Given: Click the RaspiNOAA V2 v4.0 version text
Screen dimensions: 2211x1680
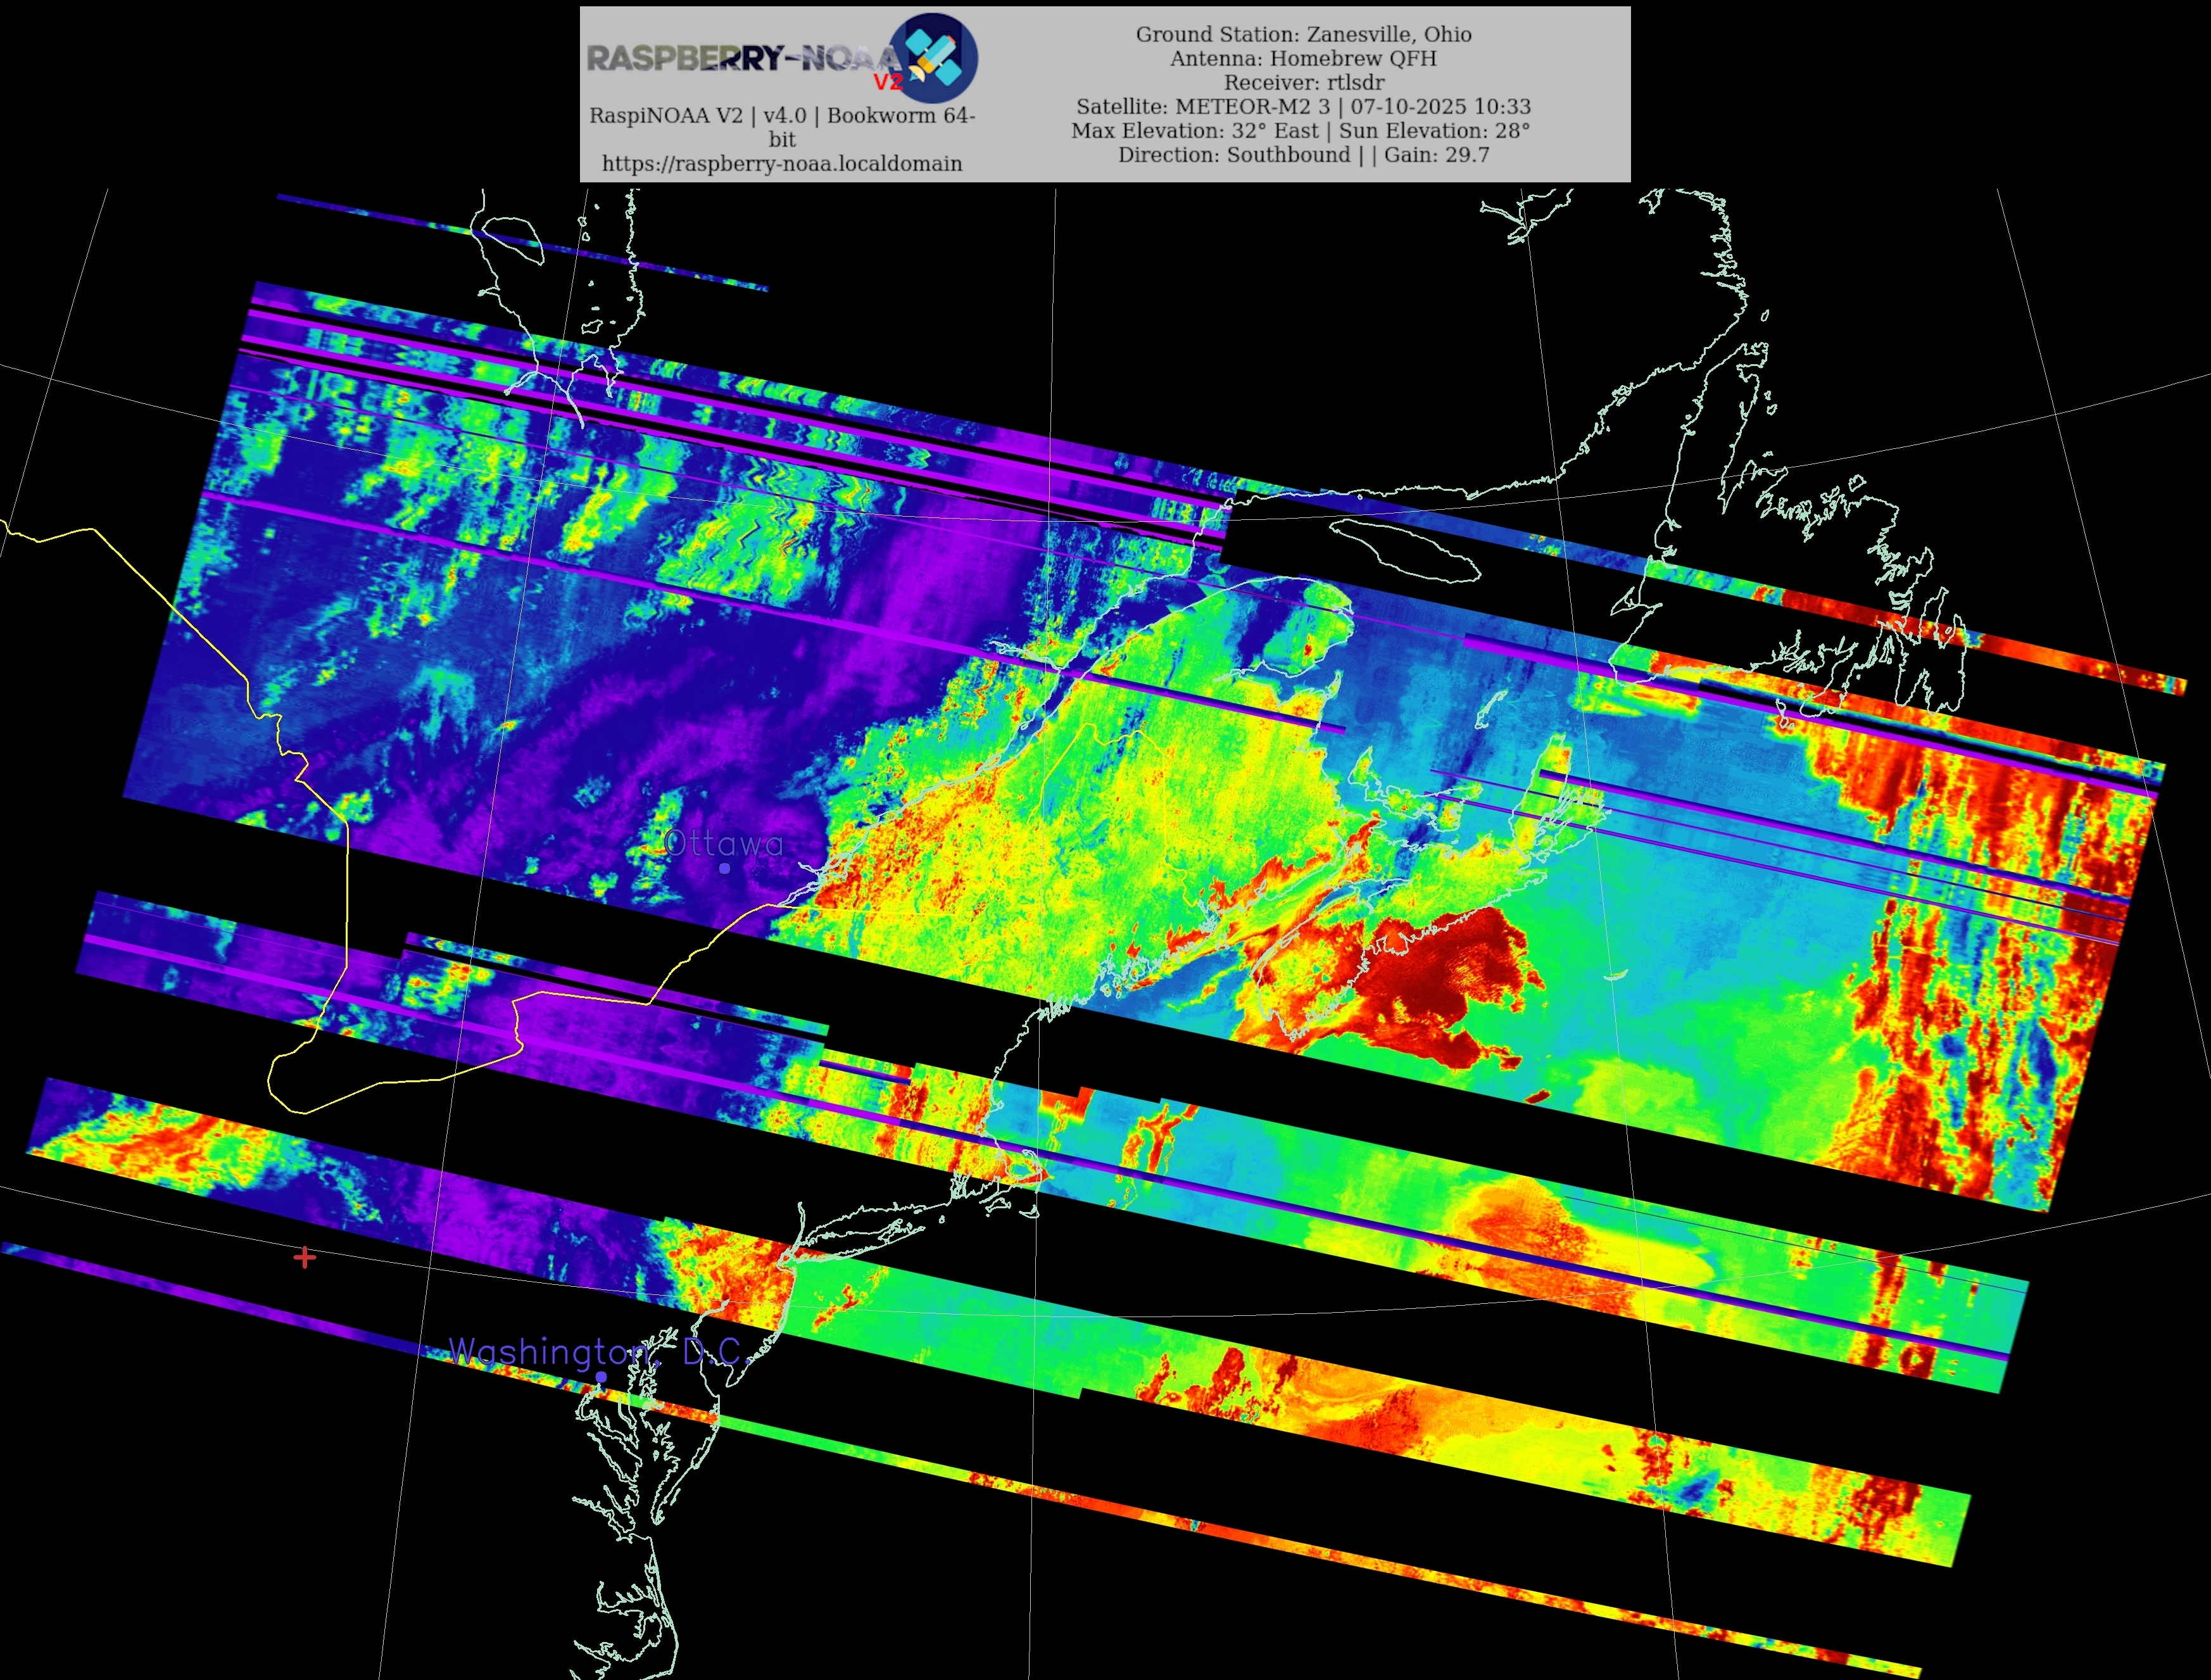Looking at the screenshot, I should [781, 116].
